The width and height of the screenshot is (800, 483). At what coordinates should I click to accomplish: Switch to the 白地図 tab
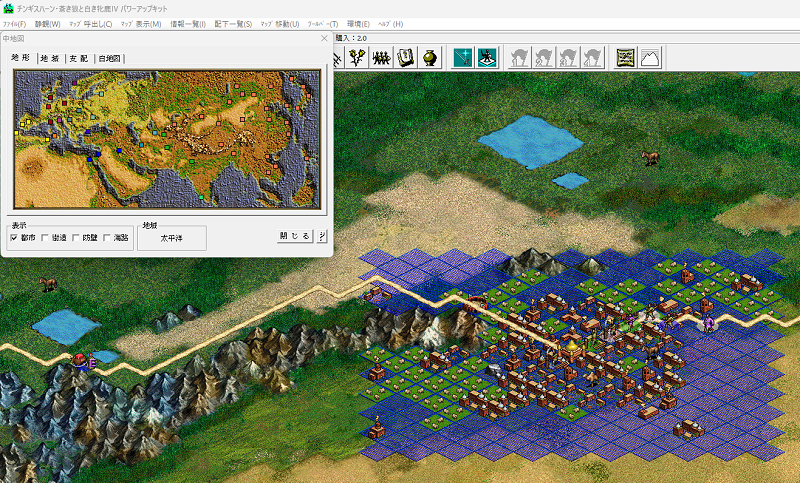(x=109, y=59)
